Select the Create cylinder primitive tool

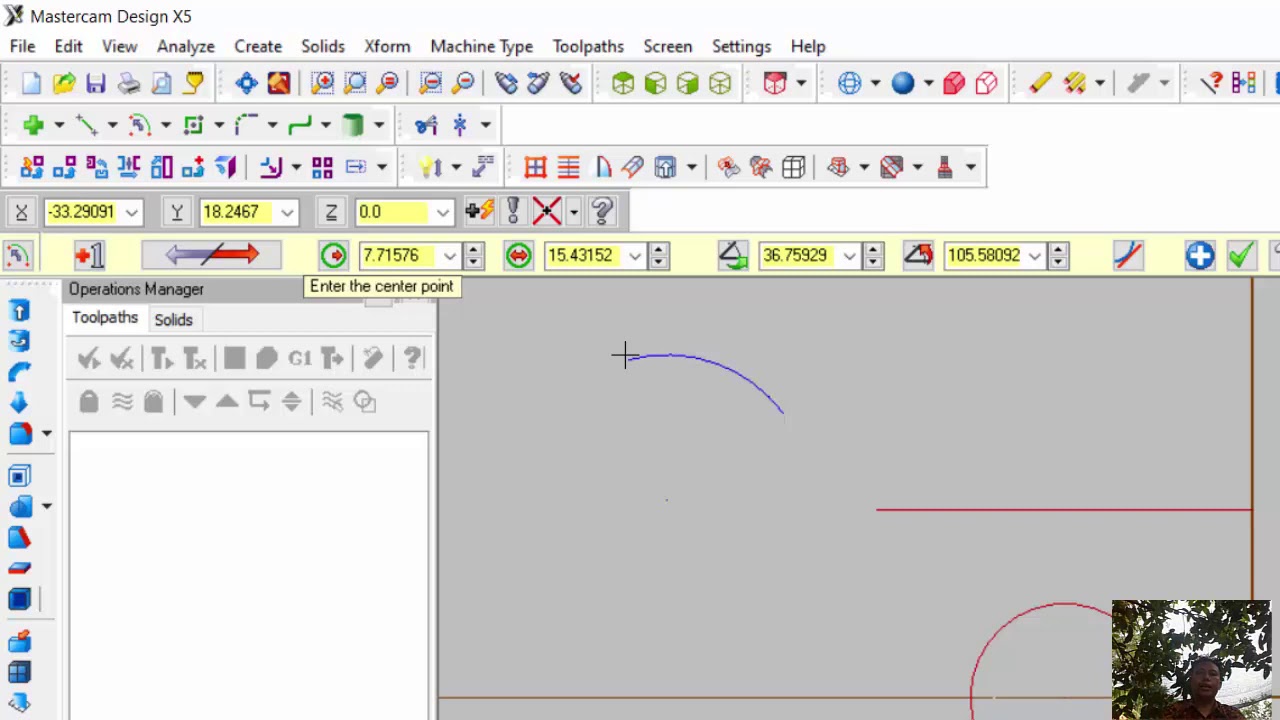pos(353,125)
